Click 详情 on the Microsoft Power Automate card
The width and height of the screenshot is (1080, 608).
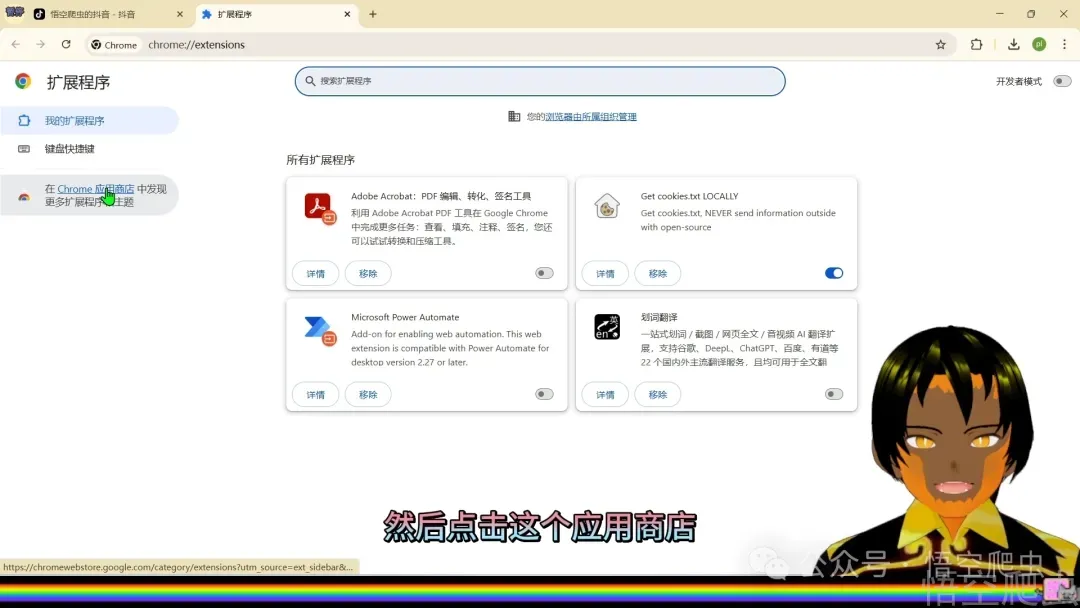(315, 393)
